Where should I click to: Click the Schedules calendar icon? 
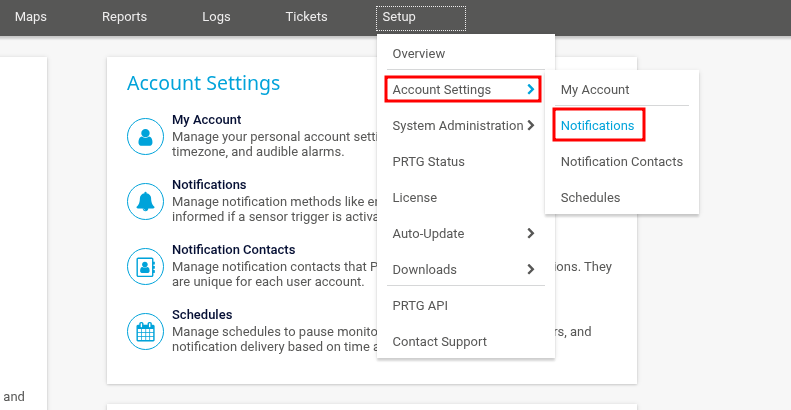[146, 331]
